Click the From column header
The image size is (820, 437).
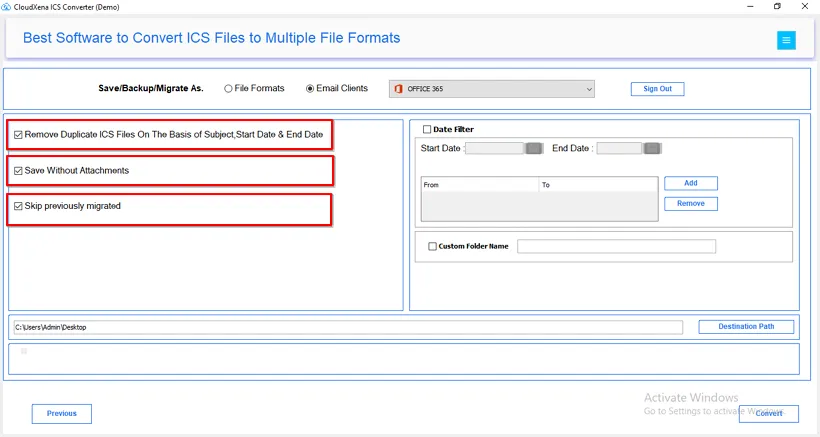coord(480,185)
